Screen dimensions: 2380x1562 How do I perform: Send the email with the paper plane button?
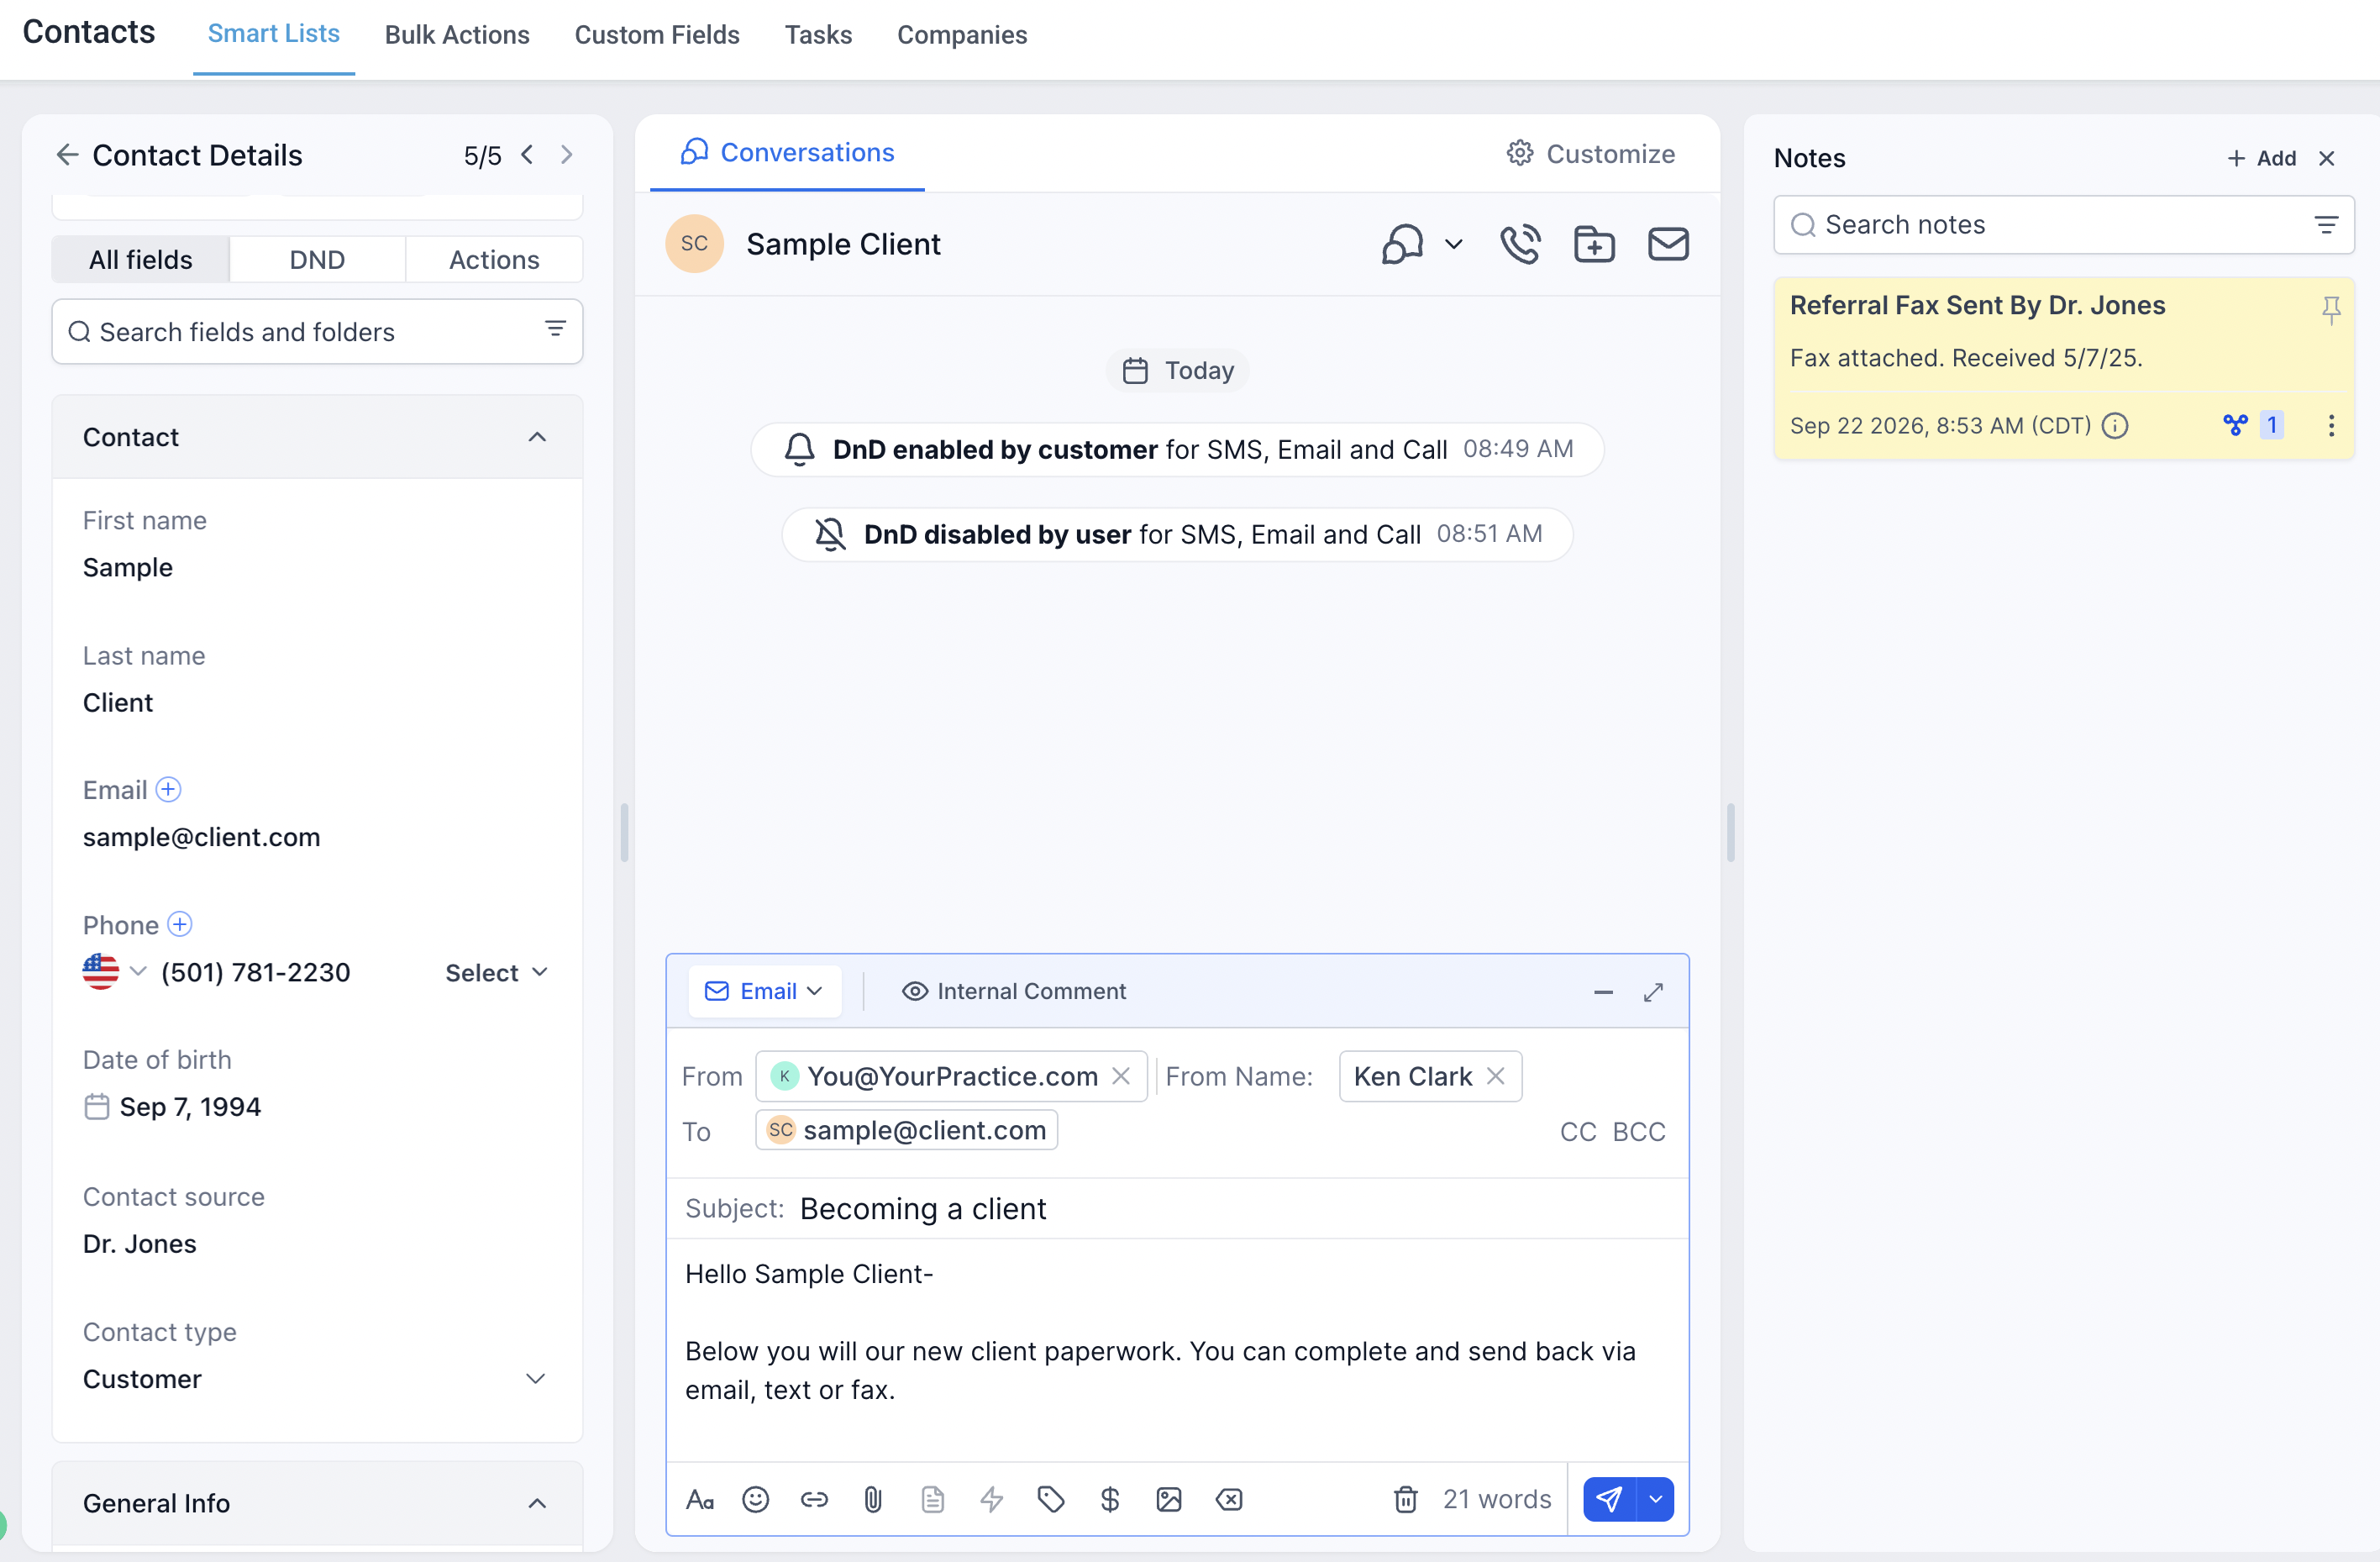tap(1608, 1499)
